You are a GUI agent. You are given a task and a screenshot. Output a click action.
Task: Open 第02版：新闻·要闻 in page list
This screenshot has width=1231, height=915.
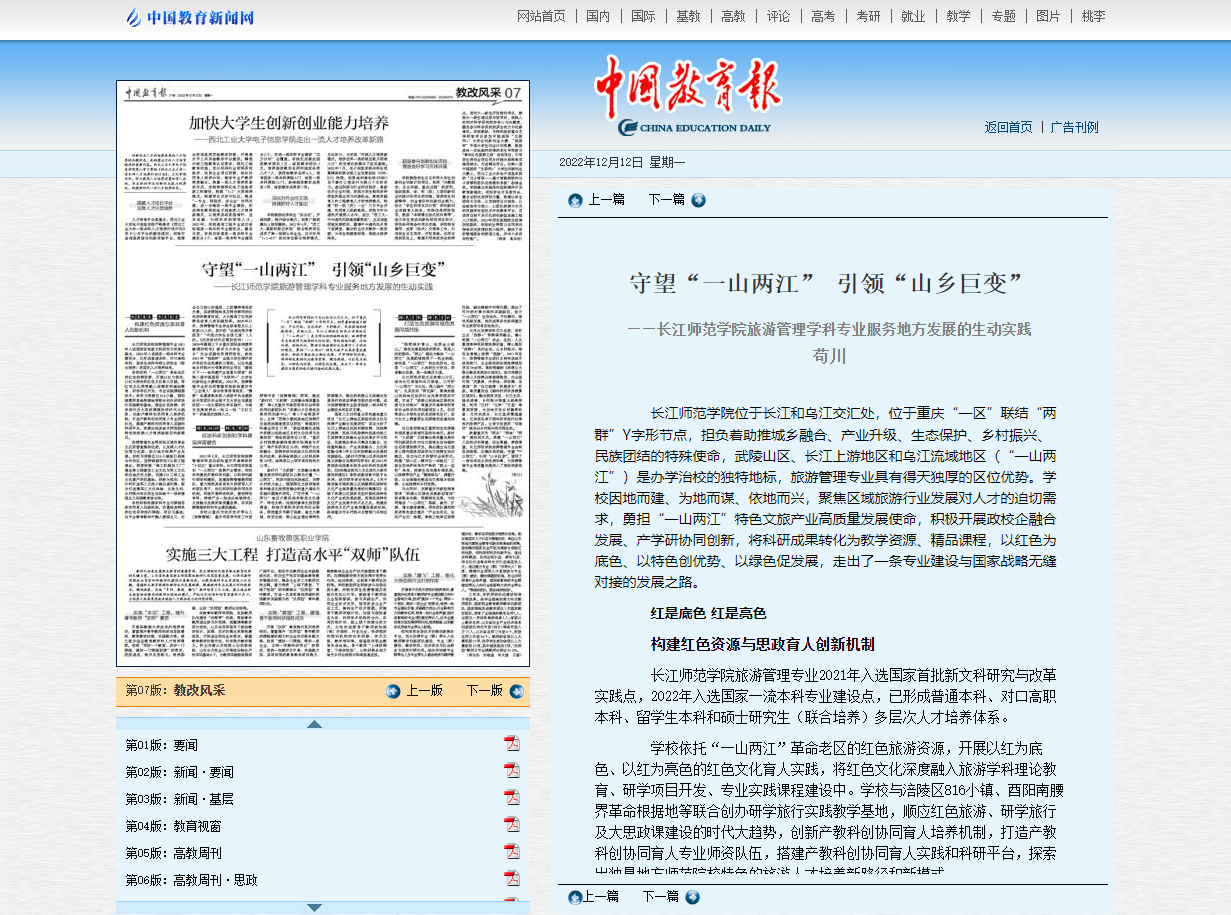[x=179, y=772]
